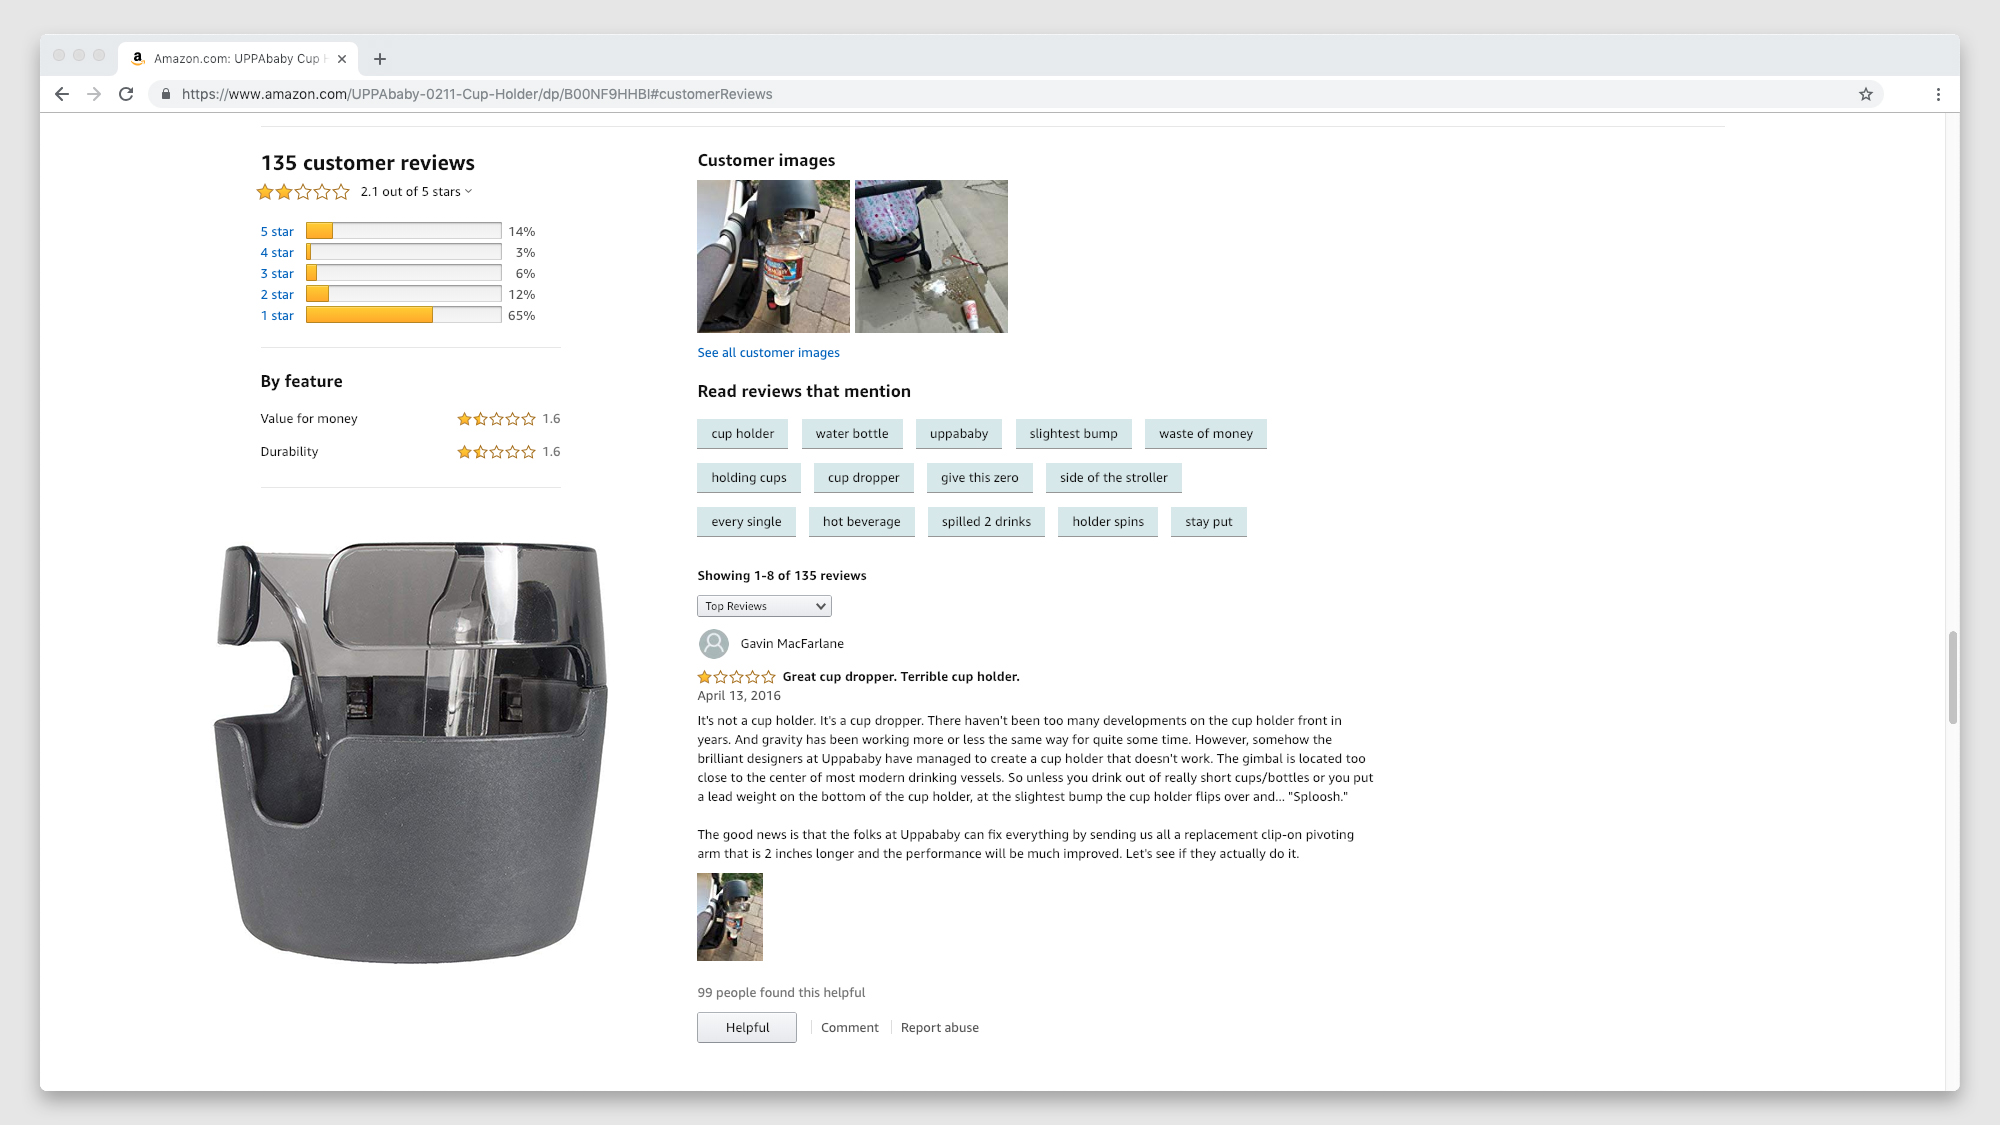
Task: Reload the current page
Action: click(x=126, y=94)
